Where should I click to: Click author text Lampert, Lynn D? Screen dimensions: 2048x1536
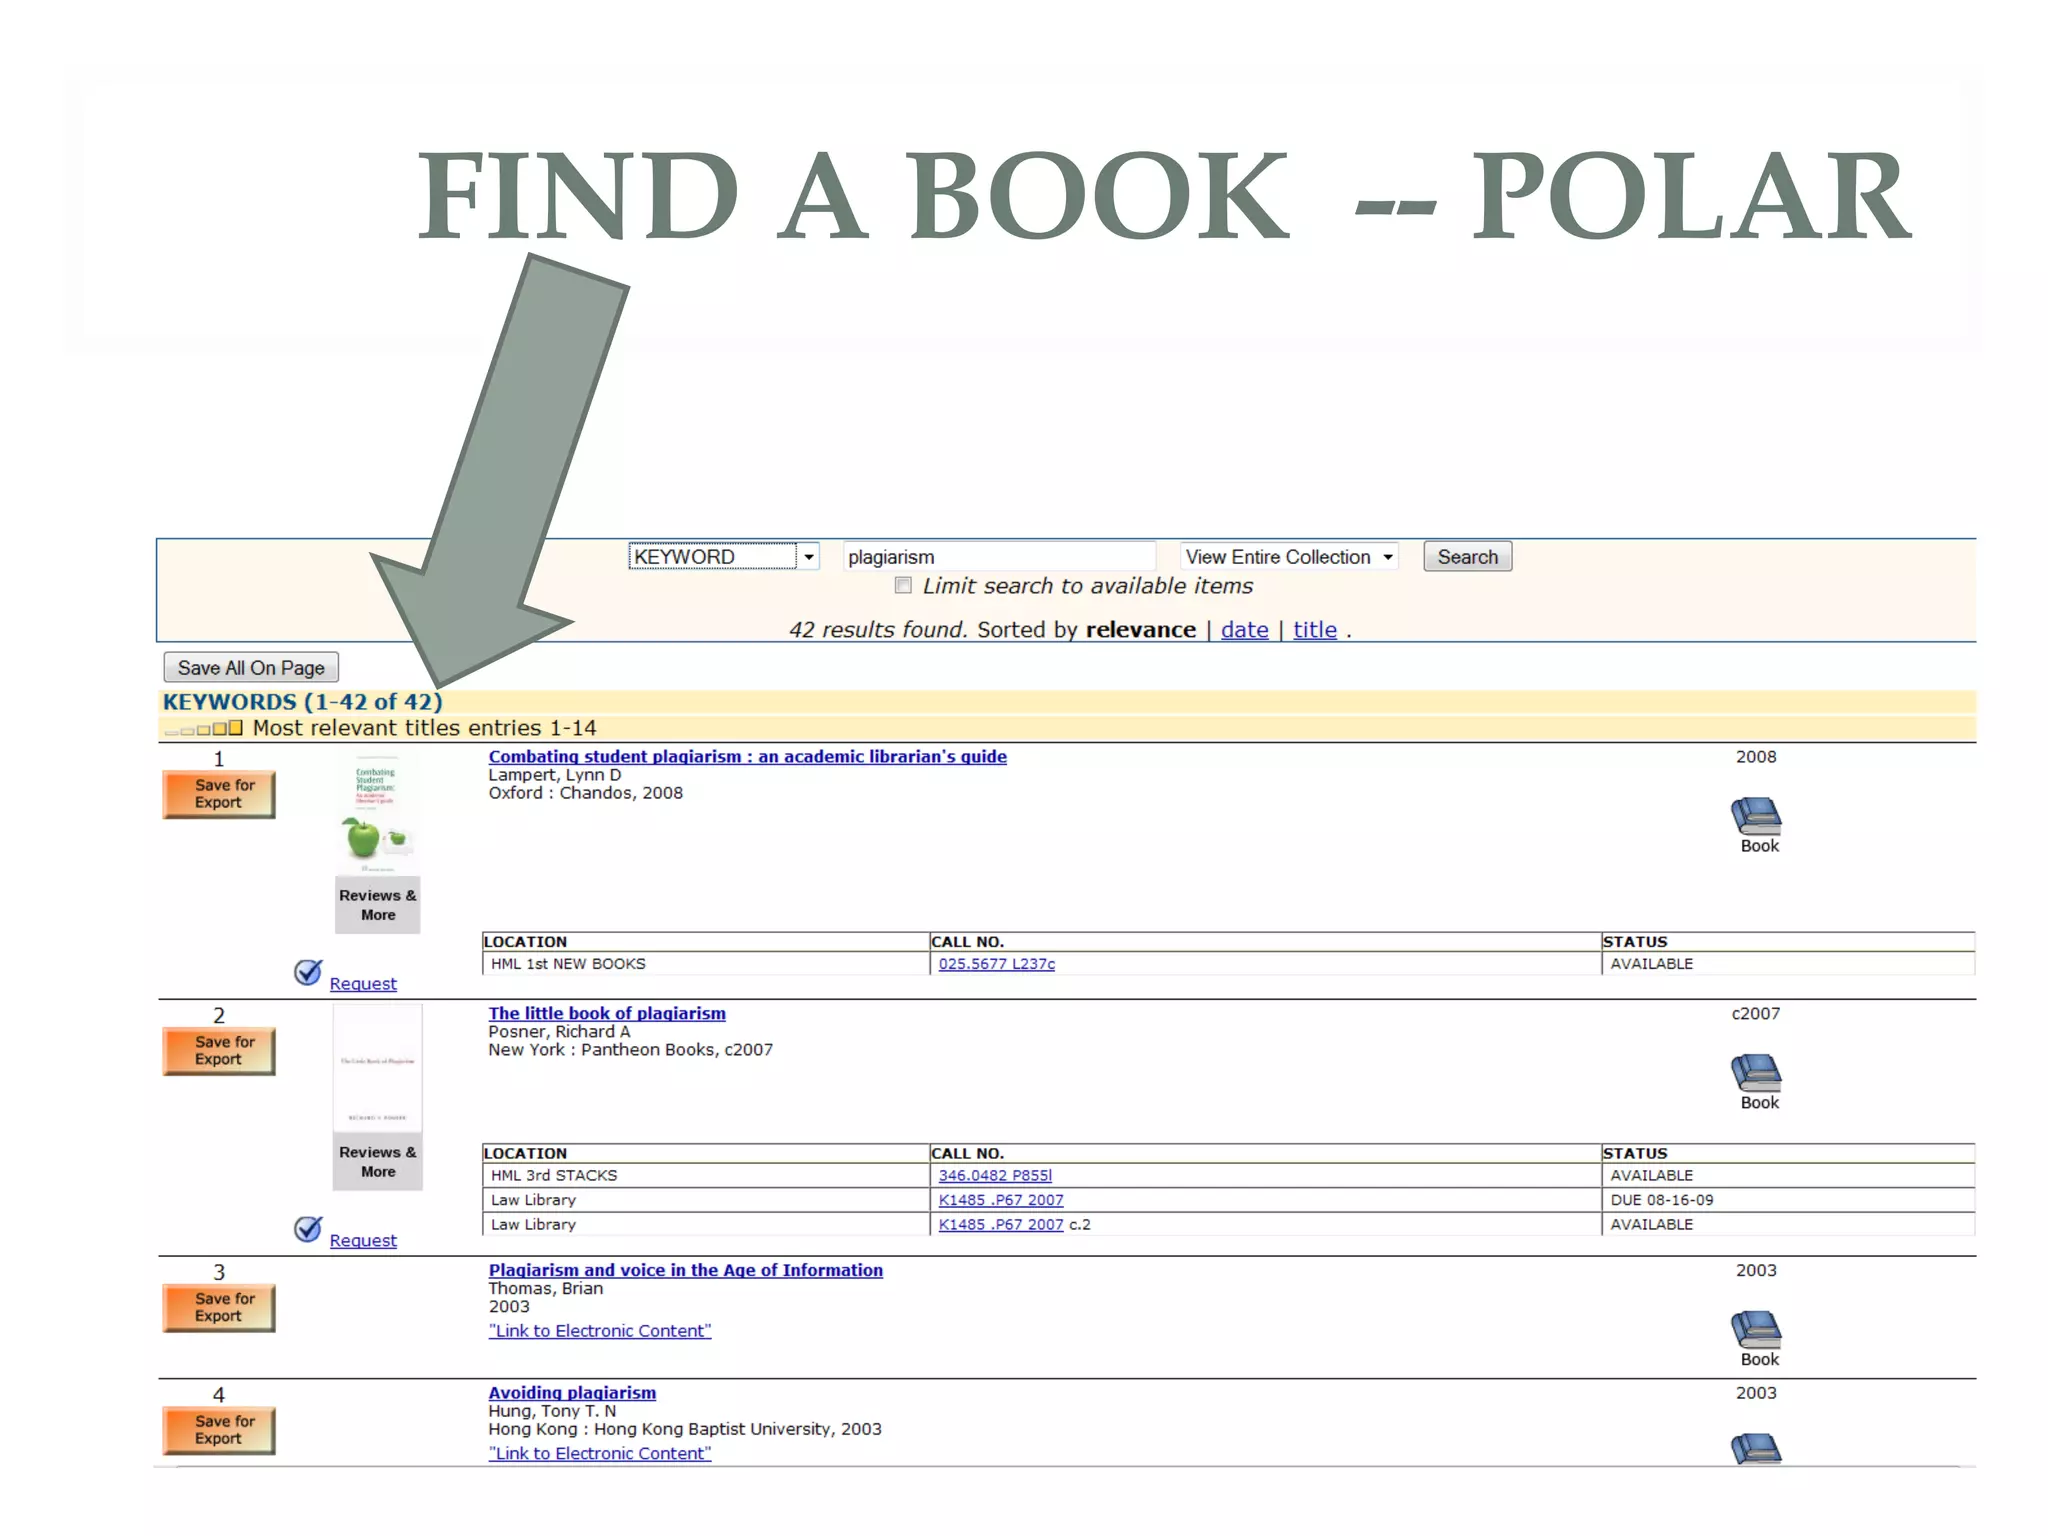(555, 775)
